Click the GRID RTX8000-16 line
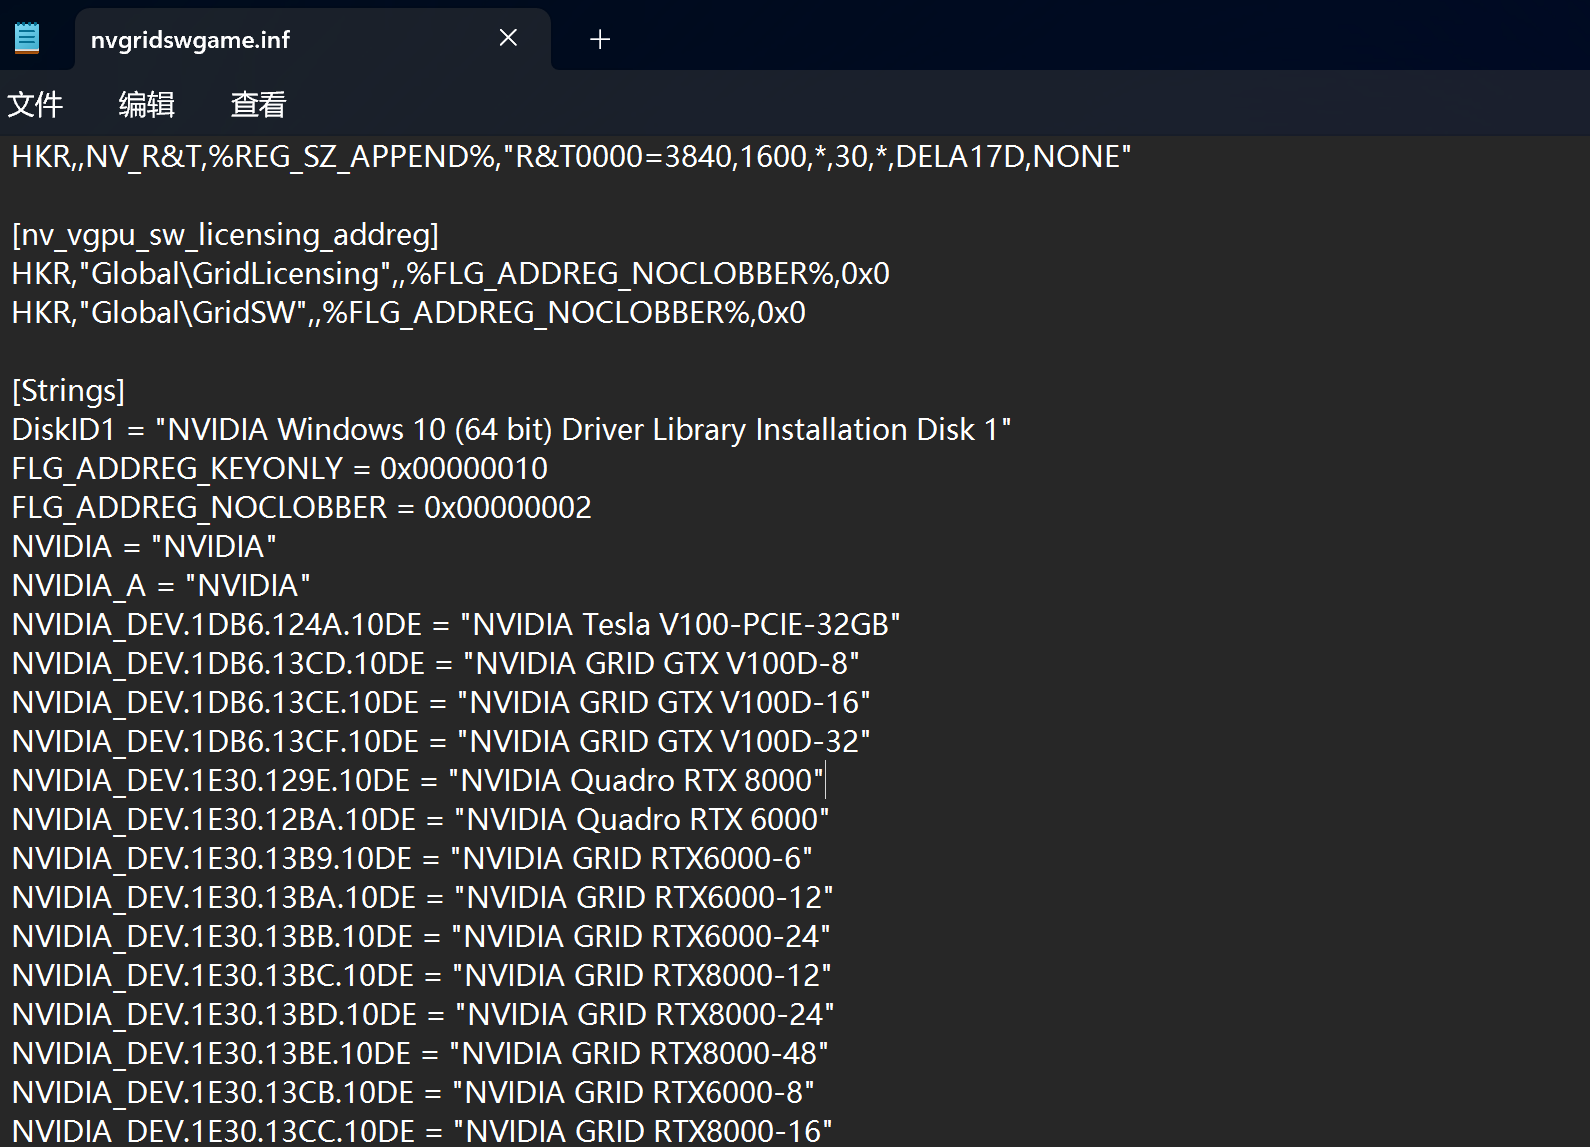Screen dimensions: 1590x1147 point(422,1131)
